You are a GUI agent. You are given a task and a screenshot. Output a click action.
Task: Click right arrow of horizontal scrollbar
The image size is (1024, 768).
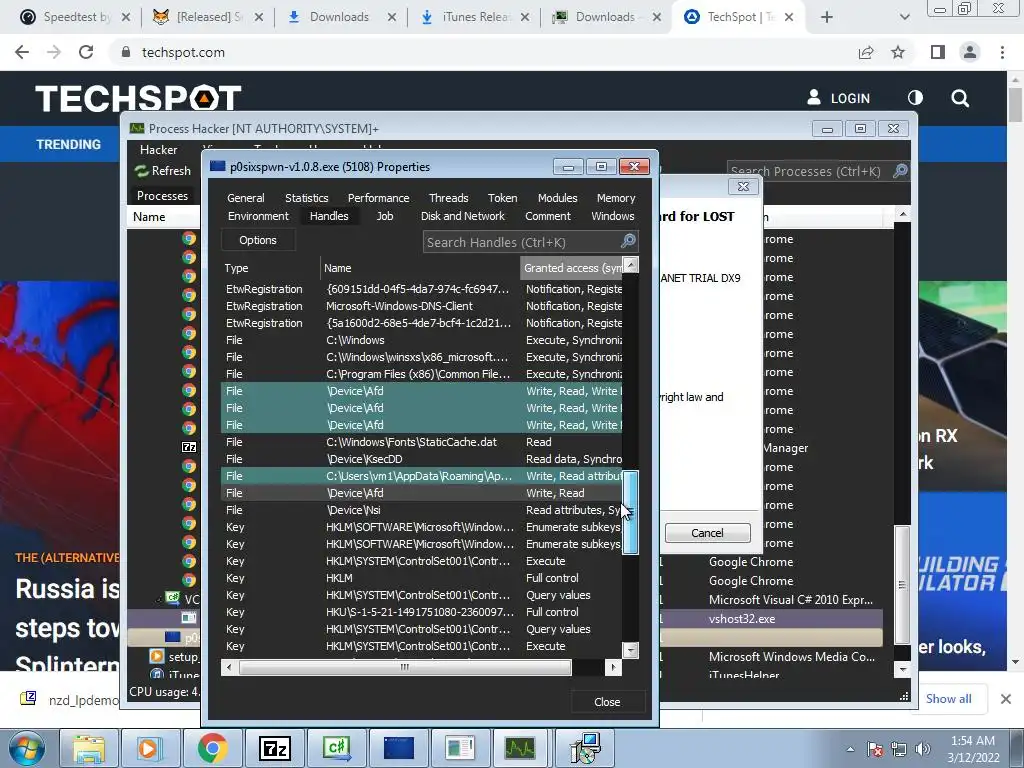click(x=613, y=667)
